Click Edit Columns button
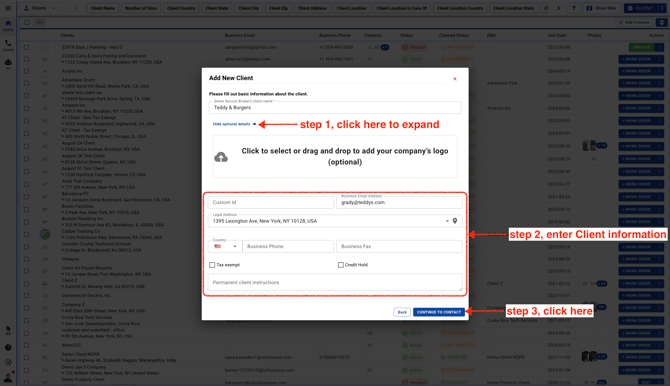 click(x=635, y=22)
